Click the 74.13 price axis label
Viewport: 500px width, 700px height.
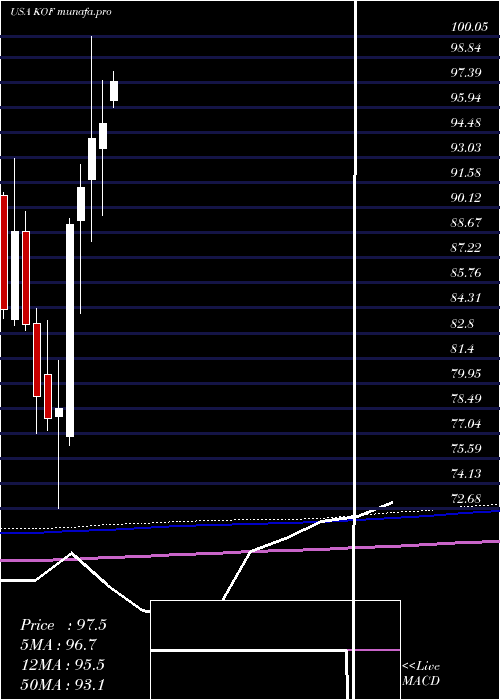click(x=467, y=474)
